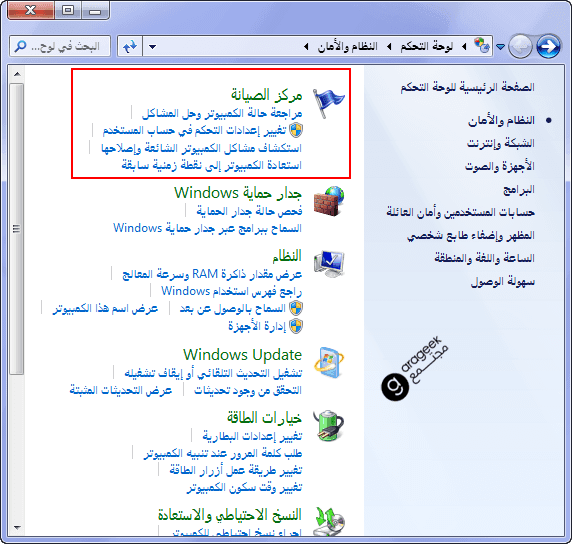The width and height of the screenshot is (572, 544).
Task: Open the recent pages dropdown arrow
Action: [x=500, y=47]
